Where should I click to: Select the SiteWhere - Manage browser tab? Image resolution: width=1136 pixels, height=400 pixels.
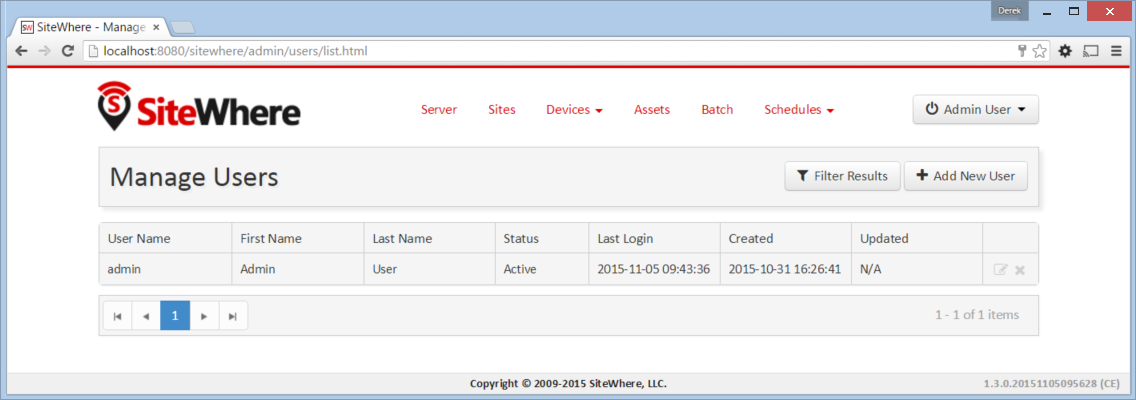pyautogui.click(x=89, y=28)
